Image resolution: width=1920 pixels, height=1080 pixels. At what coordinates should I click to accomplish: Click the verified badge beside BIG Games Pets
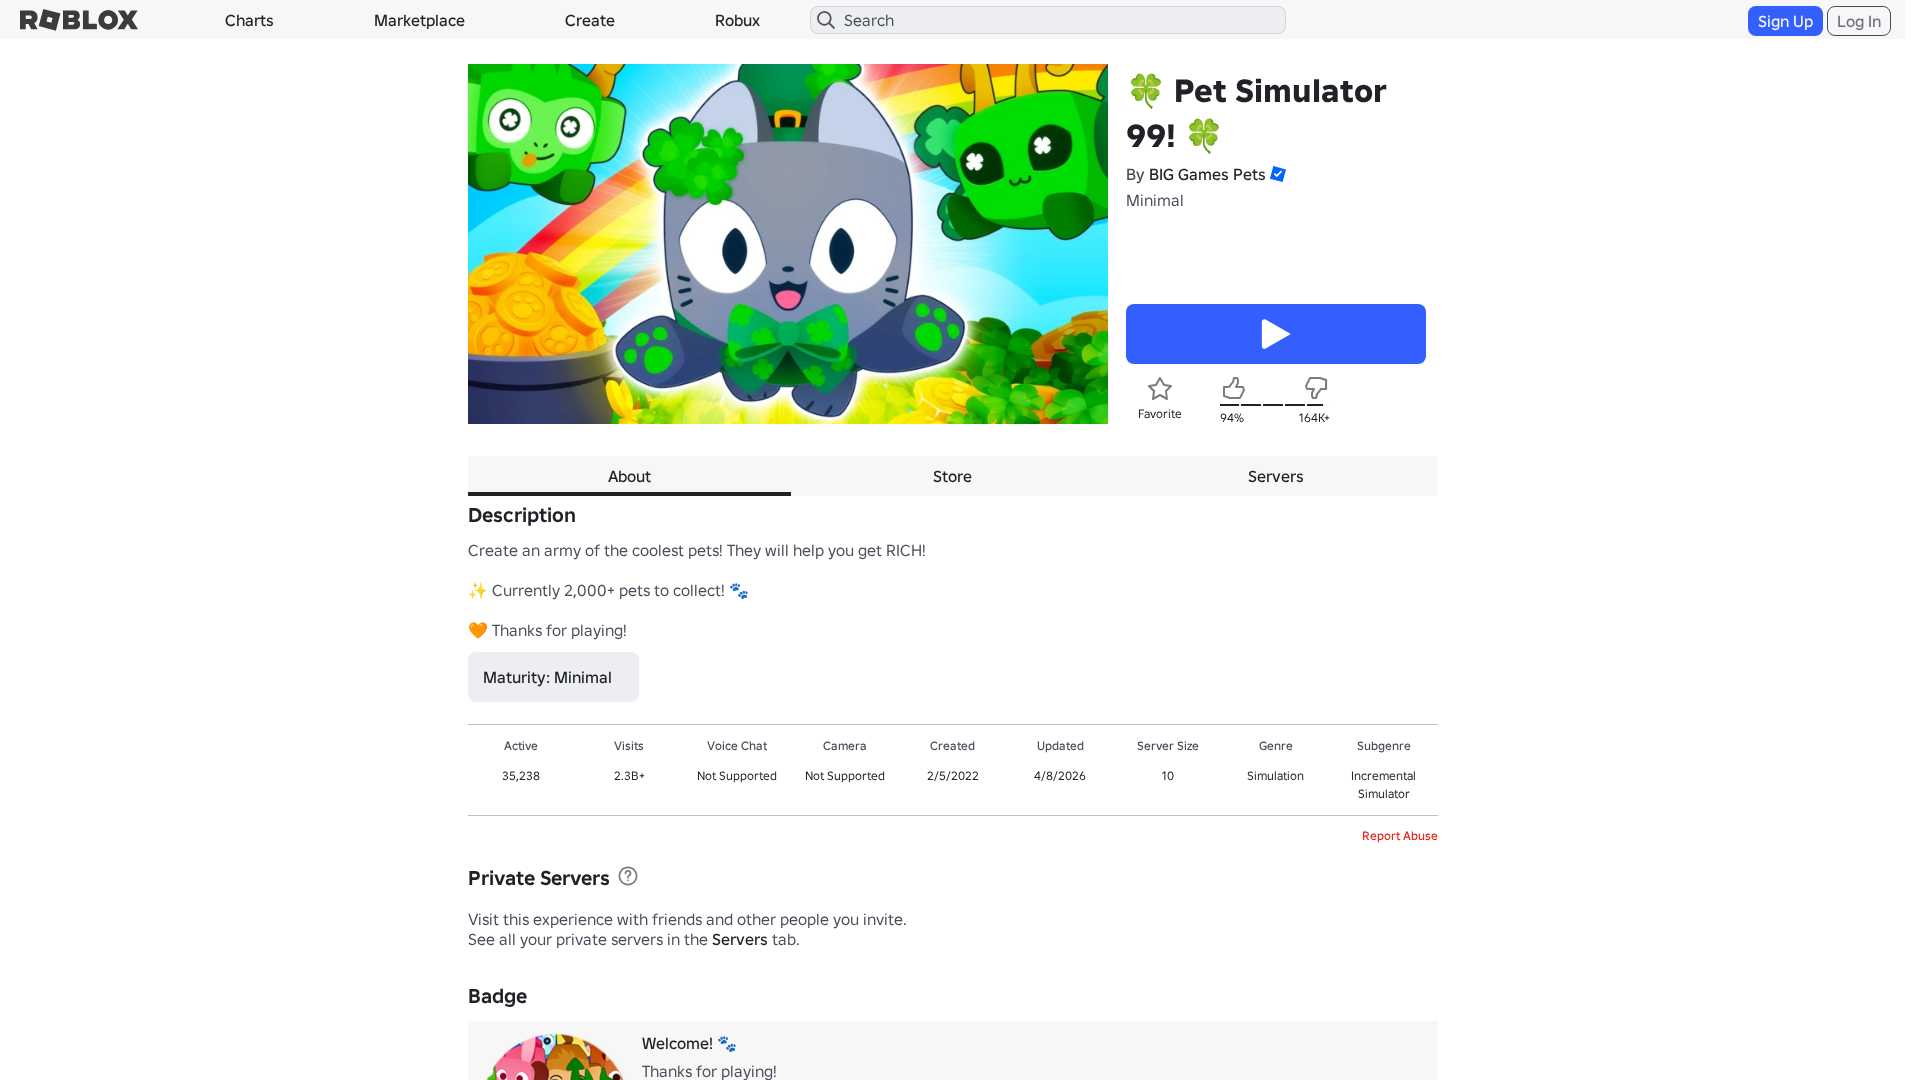tap(1278, 174)
